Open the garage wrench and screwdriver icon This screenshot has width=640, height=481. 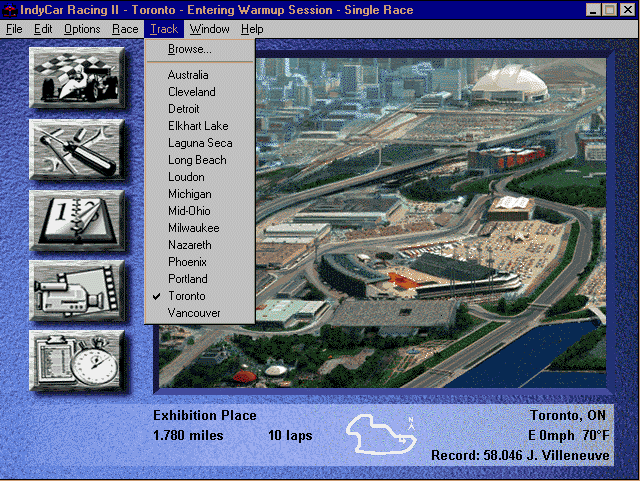pyautogui.click(x=76, y=149)
